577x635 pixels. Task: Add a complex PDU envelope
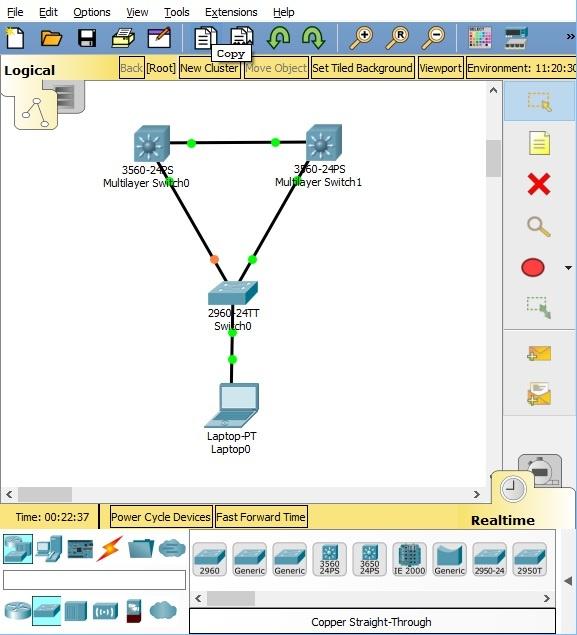point(539,394)
